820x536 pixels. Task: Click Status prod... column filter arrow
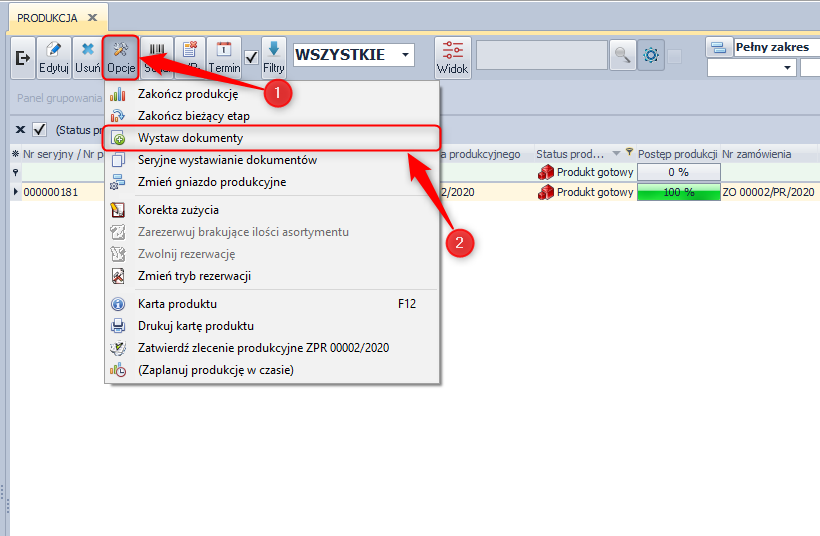tap(616, 153)
